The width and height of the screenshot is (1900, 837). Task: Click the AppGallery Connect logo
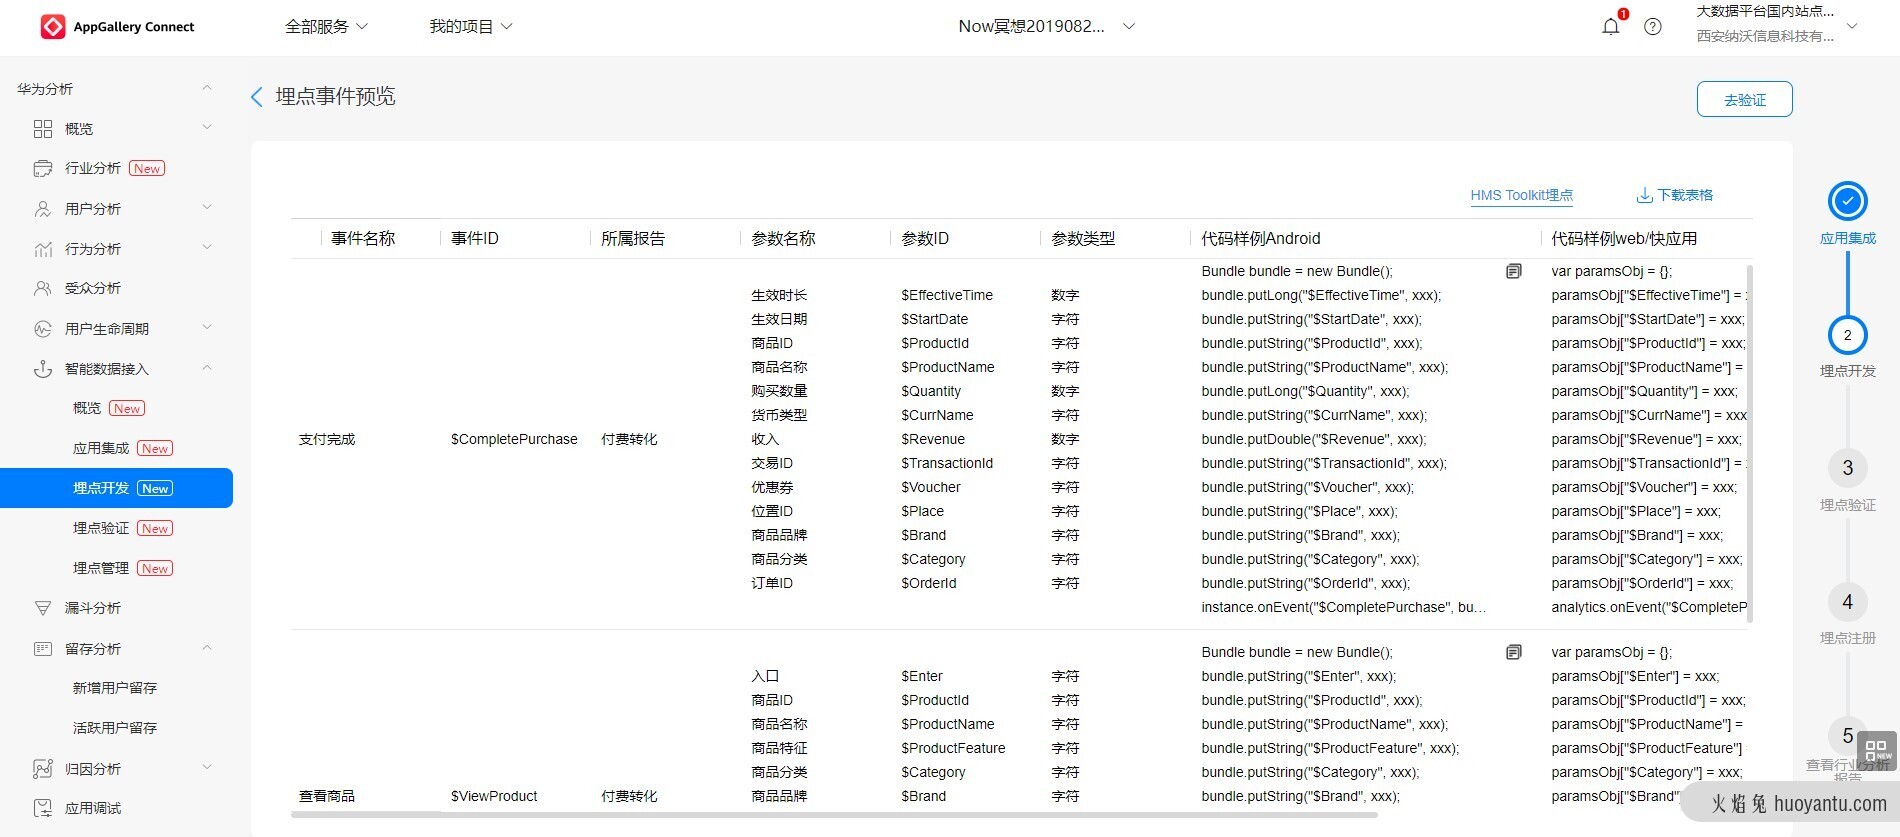(117, 27)
